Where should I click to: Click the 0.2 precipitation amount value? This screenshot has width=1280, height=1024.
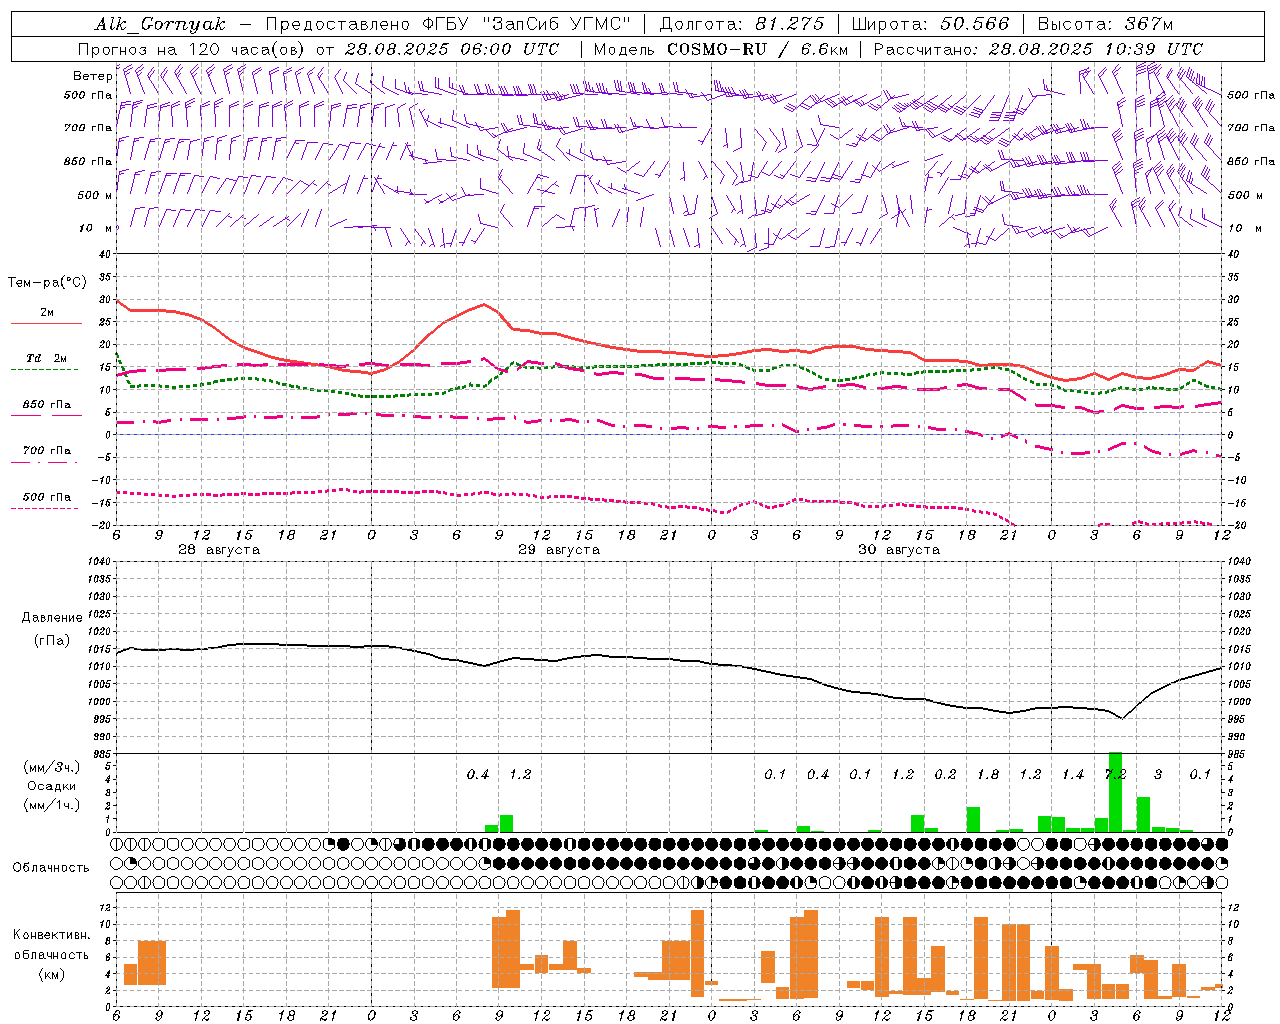coord(945,775)
